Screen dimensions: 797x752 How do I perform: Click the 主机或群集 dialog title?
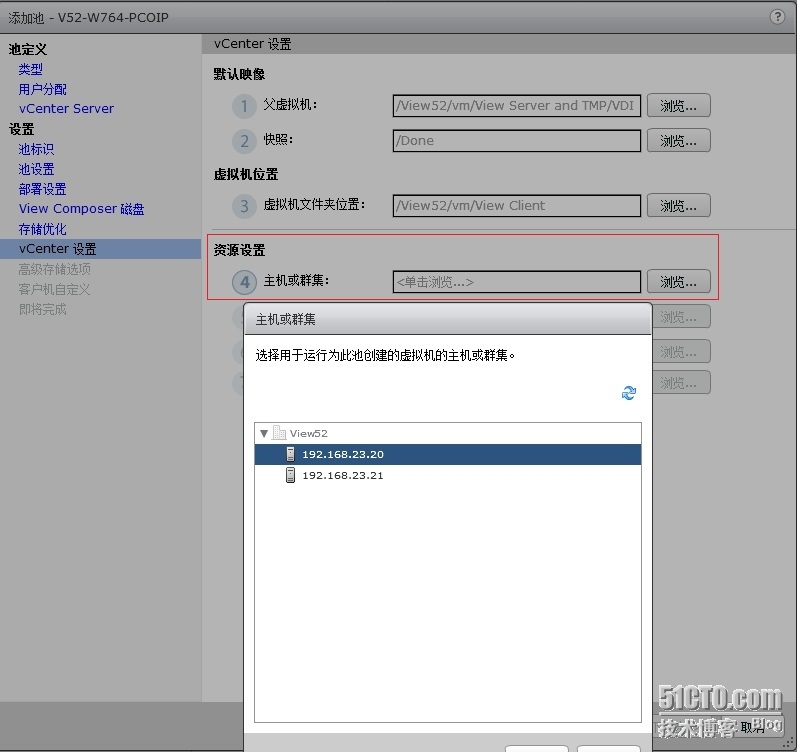coord(285,319)
